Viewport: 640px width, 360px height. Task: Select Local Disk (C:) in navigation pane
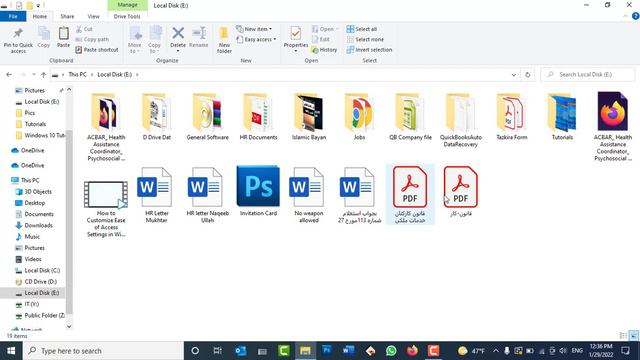pos(42,271)
